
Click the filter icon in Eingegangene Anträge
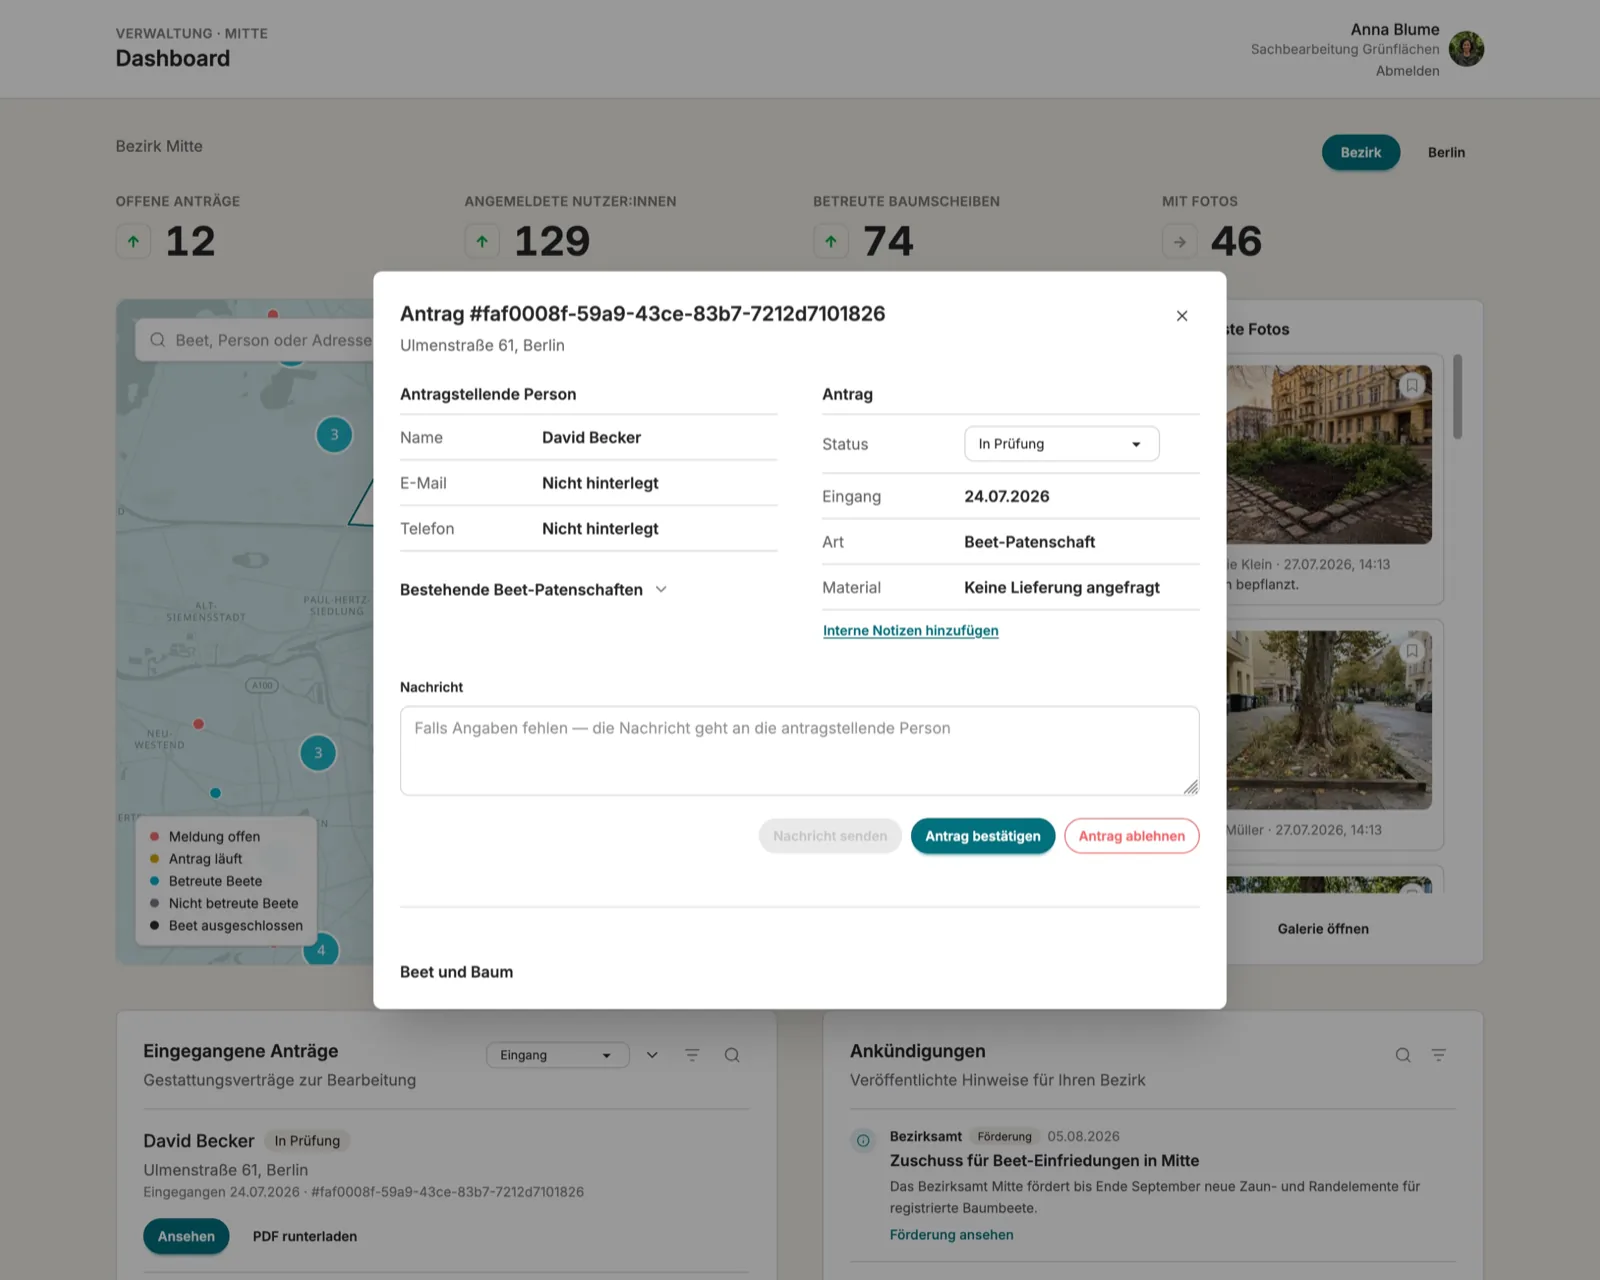coord(692,1055)
